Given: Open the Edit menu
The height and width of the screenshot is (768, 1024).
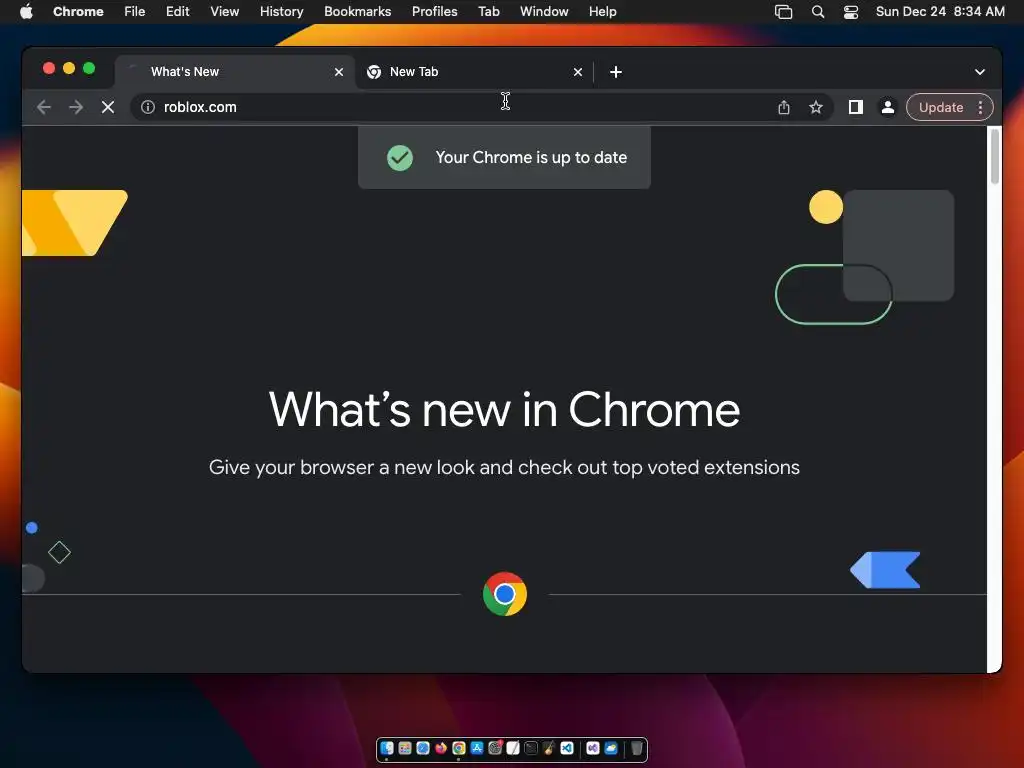Looking at the screenshot, I should click(x=178, y=11).
